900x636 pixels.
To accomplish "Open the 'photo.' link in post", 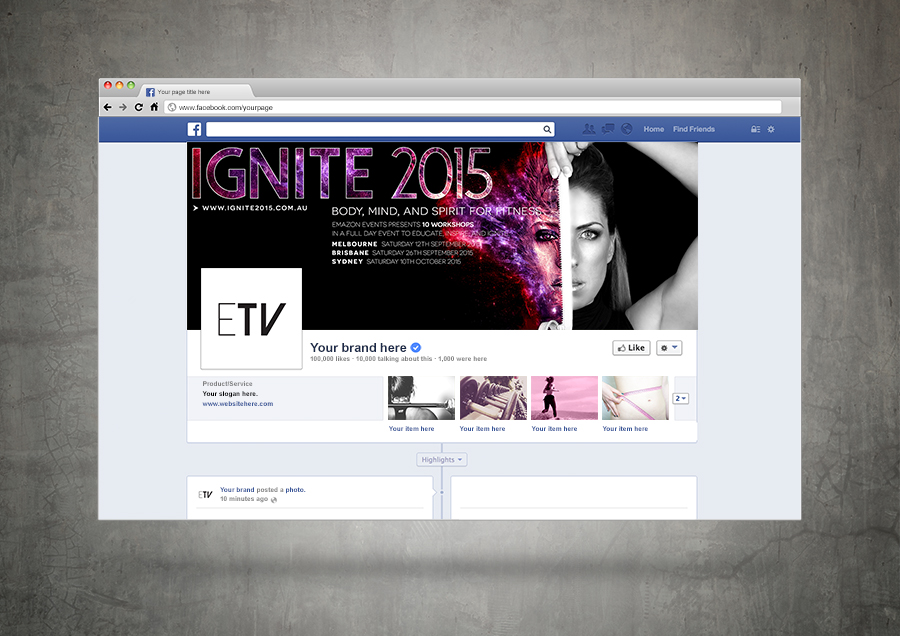I will click(296, 490).
